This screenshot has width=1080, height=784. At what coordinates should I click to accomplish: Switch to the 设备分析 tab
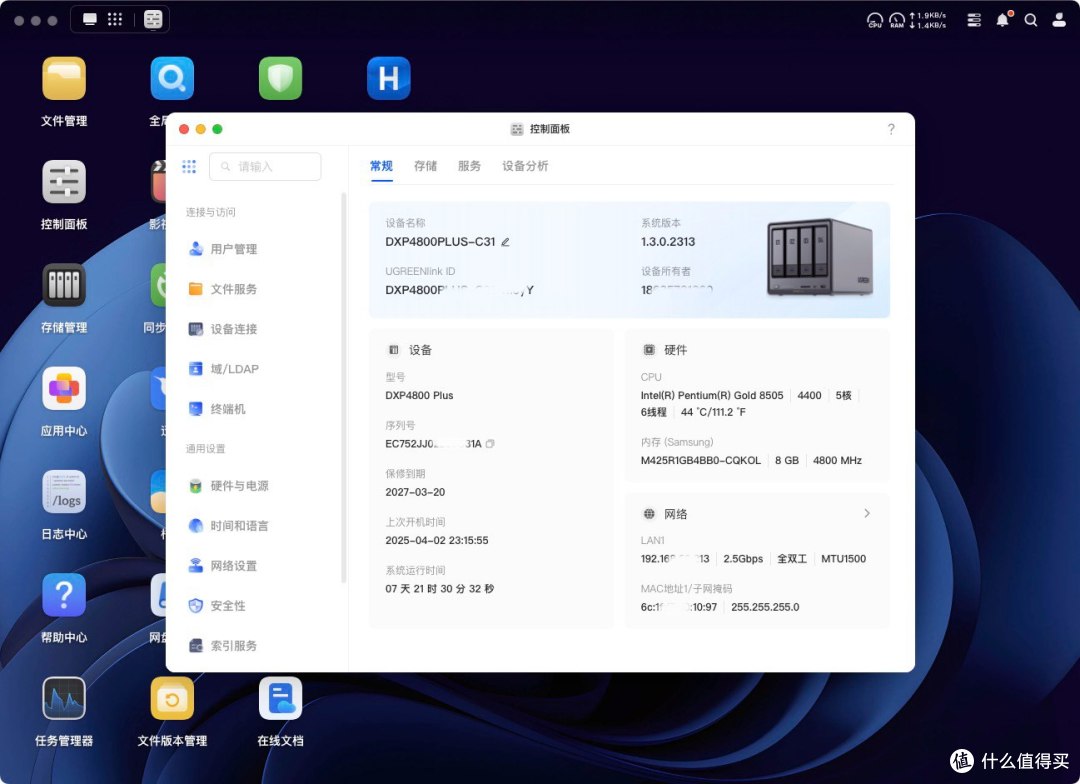(x=525, y=165)
